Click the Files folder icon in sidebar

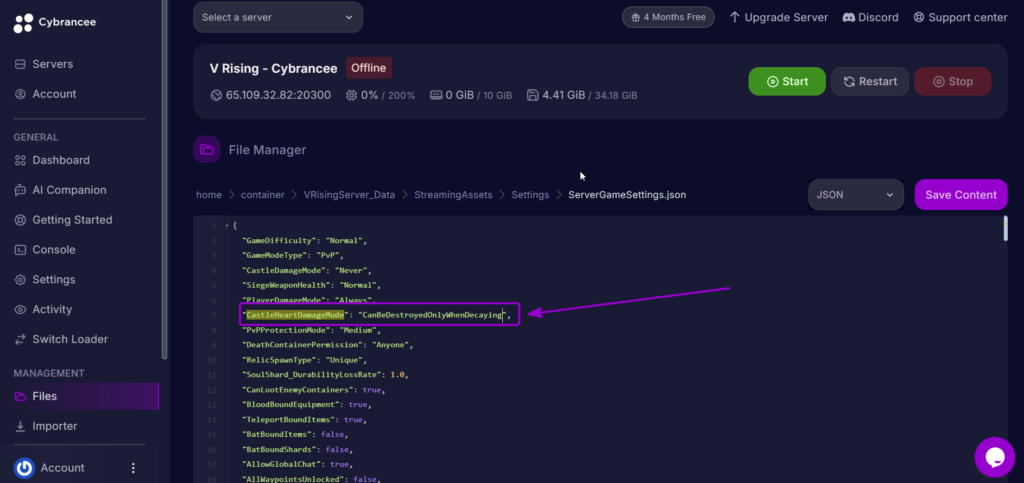click(x=20, y=396)
